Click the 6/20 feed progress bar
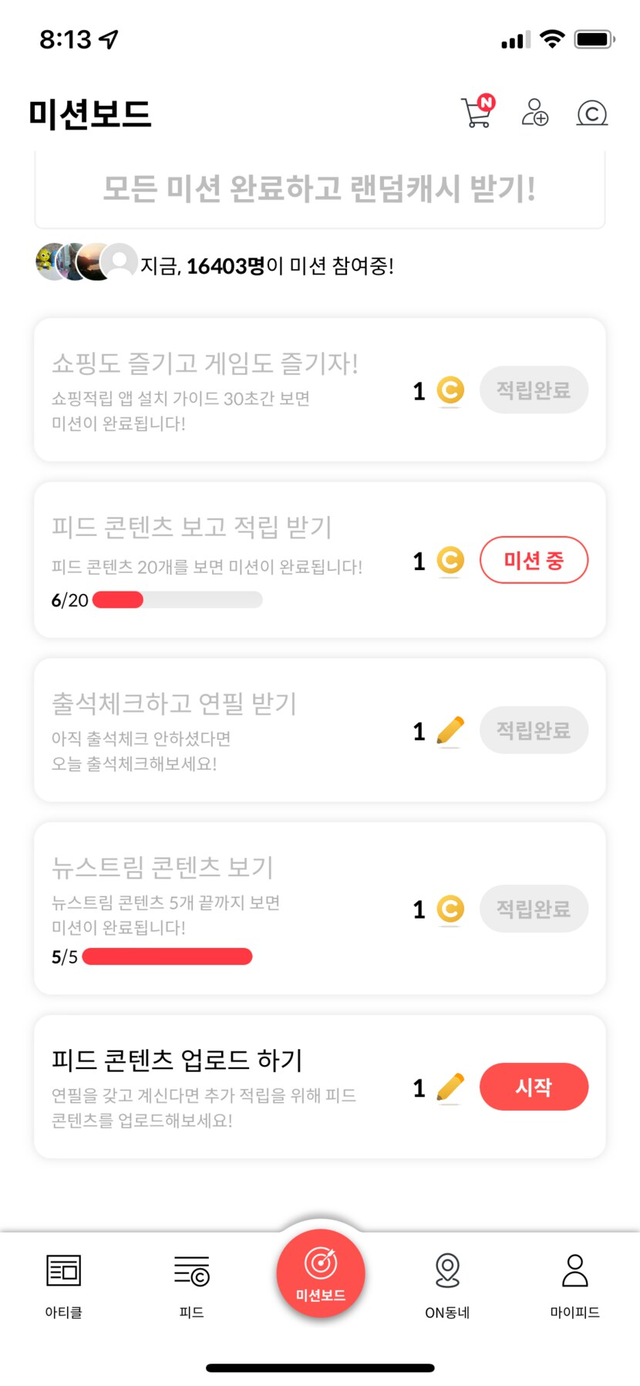The image size is (640, 1386). pyautogui.click(x=177, y=600)
